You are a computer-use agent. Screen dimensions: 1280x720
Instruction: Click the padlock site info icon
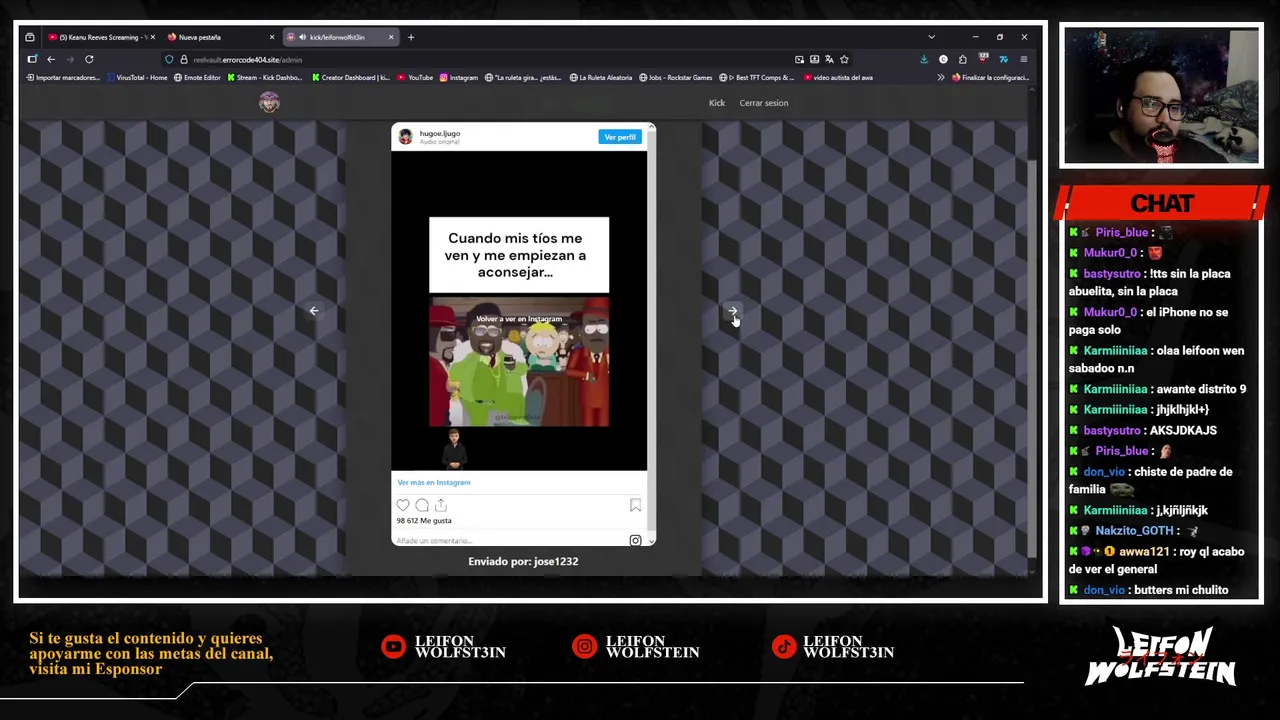183,59
